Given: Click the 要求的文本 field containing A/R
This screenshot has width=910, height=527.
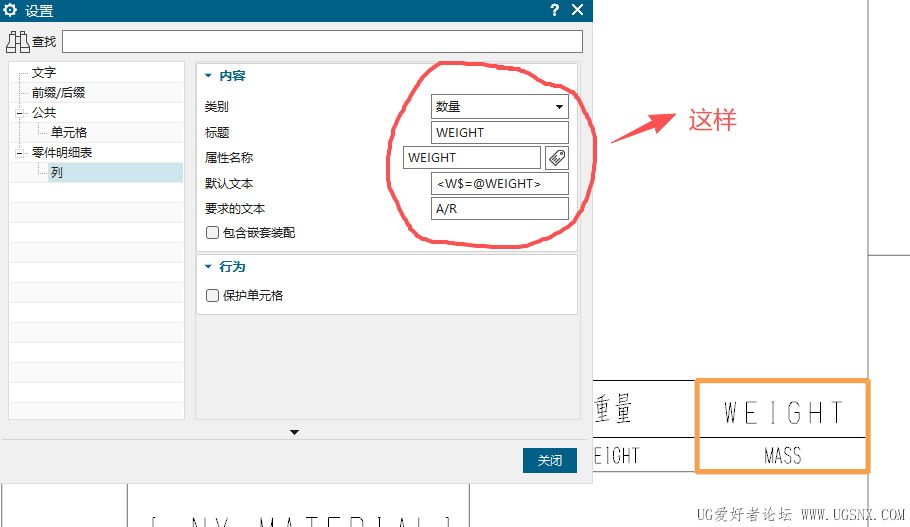Looking at the screenshot, I should 500,208.
